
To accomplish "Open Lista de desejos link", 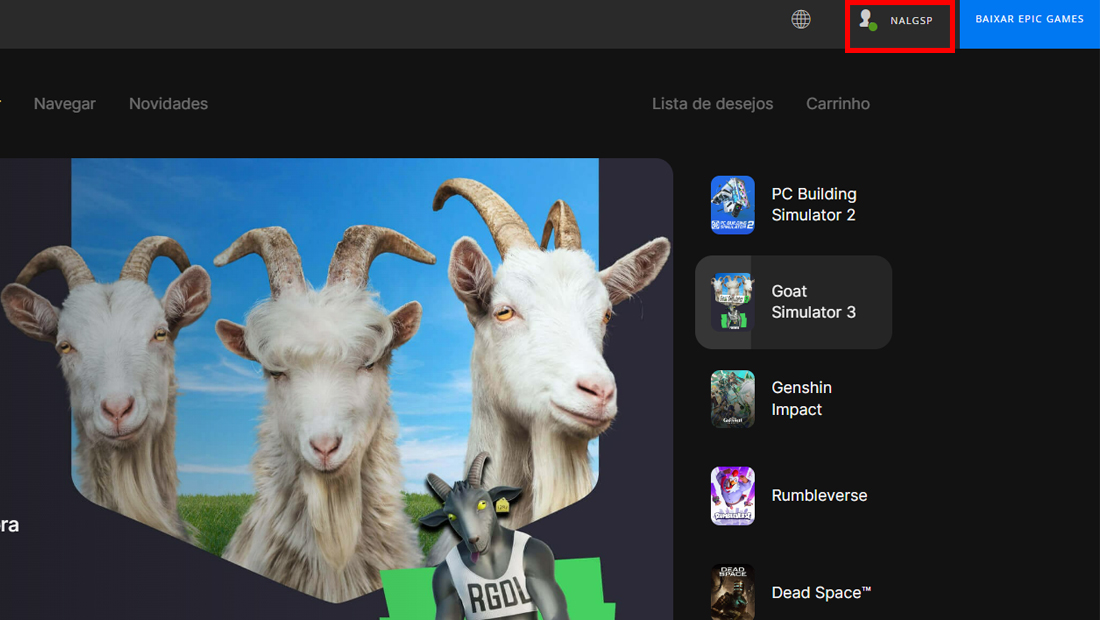I will click(712, 104).
